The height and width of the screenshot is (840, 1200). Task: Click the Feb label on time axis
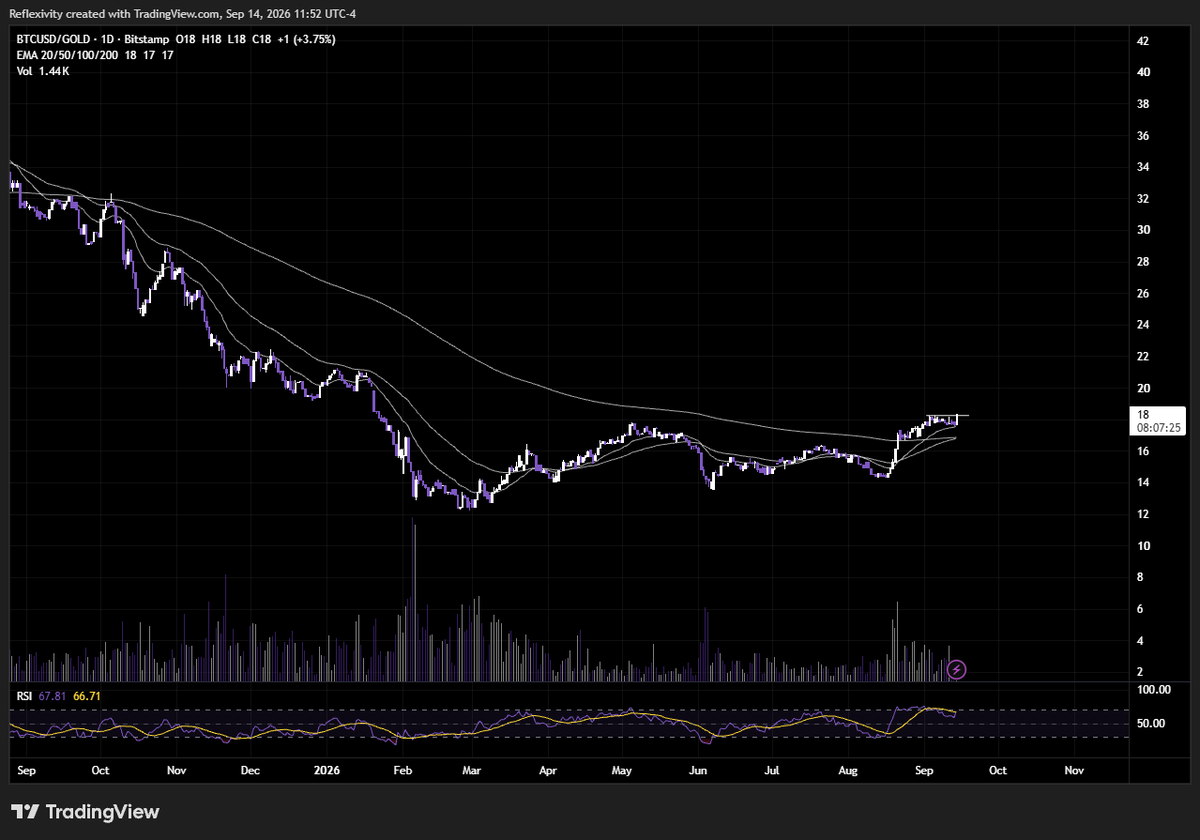click(x=402, y=772)
